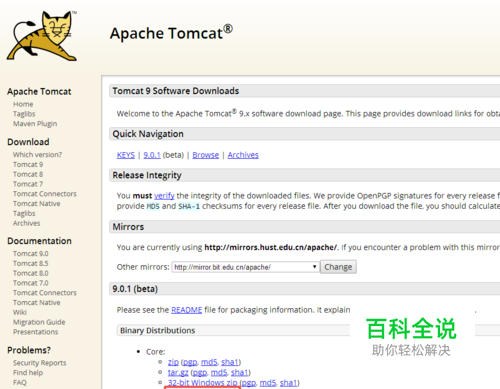500x389 pixels.
Task: Open Tomcat Native under Download
Action: pos(37,204)
